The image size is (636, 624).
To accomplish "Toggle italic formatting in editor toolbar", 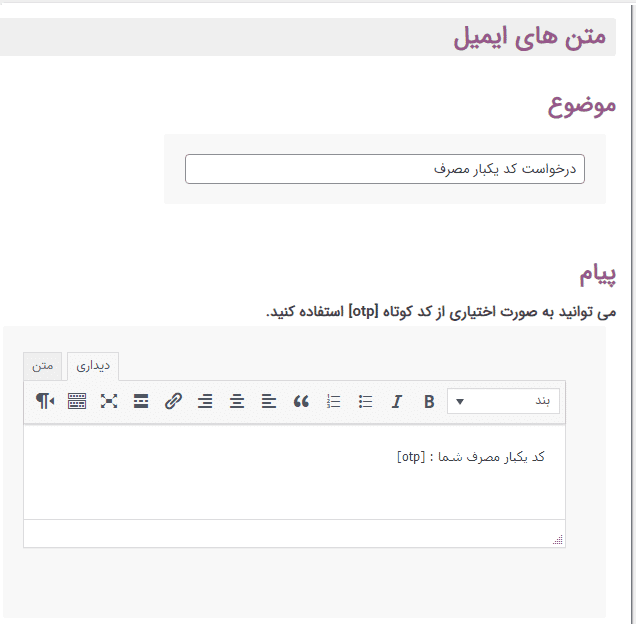I will coord(397,402).
